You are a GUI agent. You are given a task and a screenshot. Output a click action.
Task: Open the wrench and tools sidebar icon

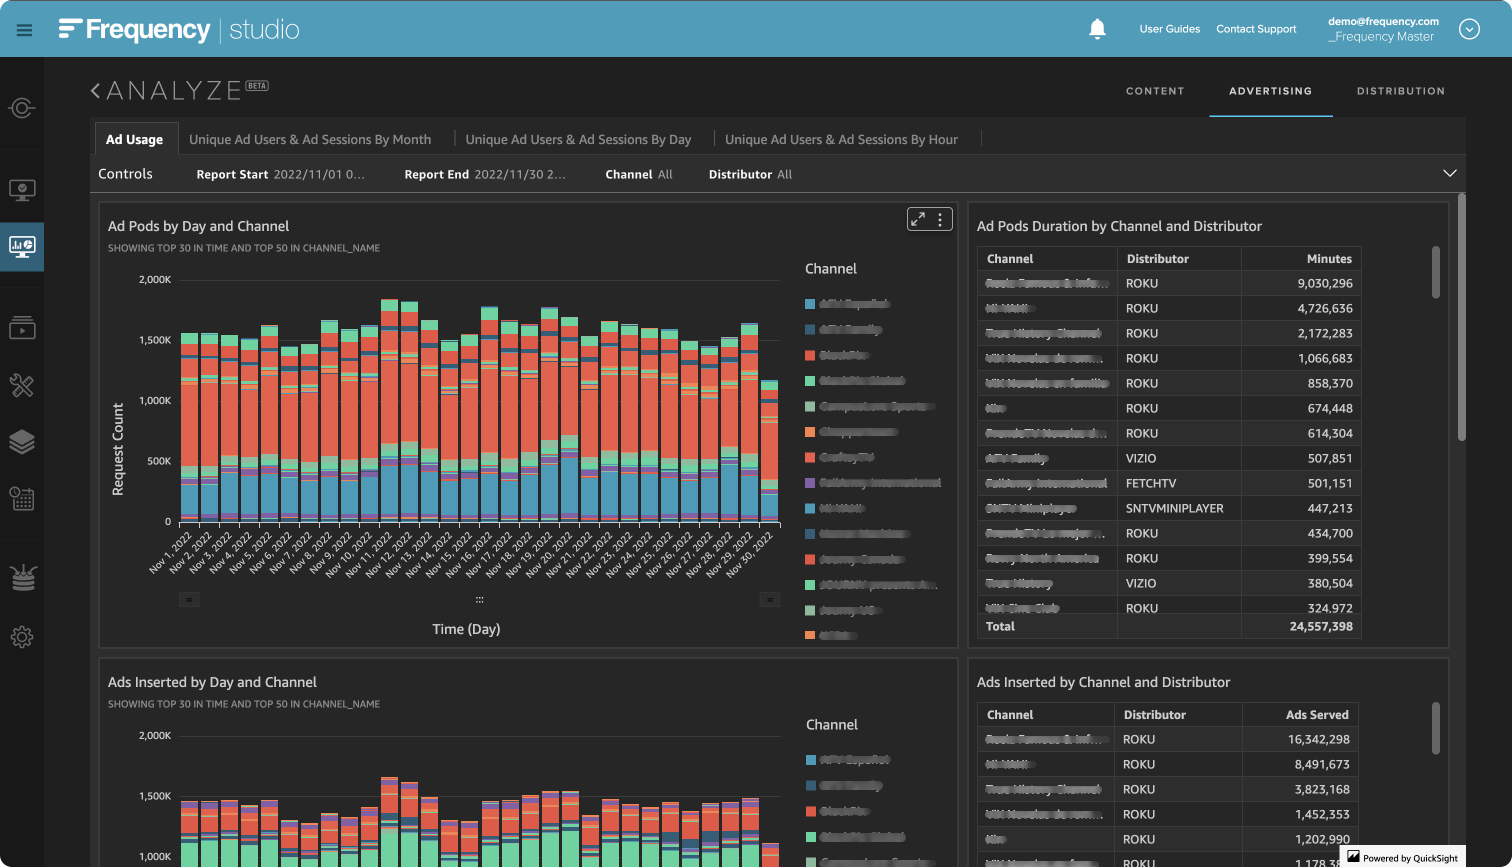coord(22,385)
